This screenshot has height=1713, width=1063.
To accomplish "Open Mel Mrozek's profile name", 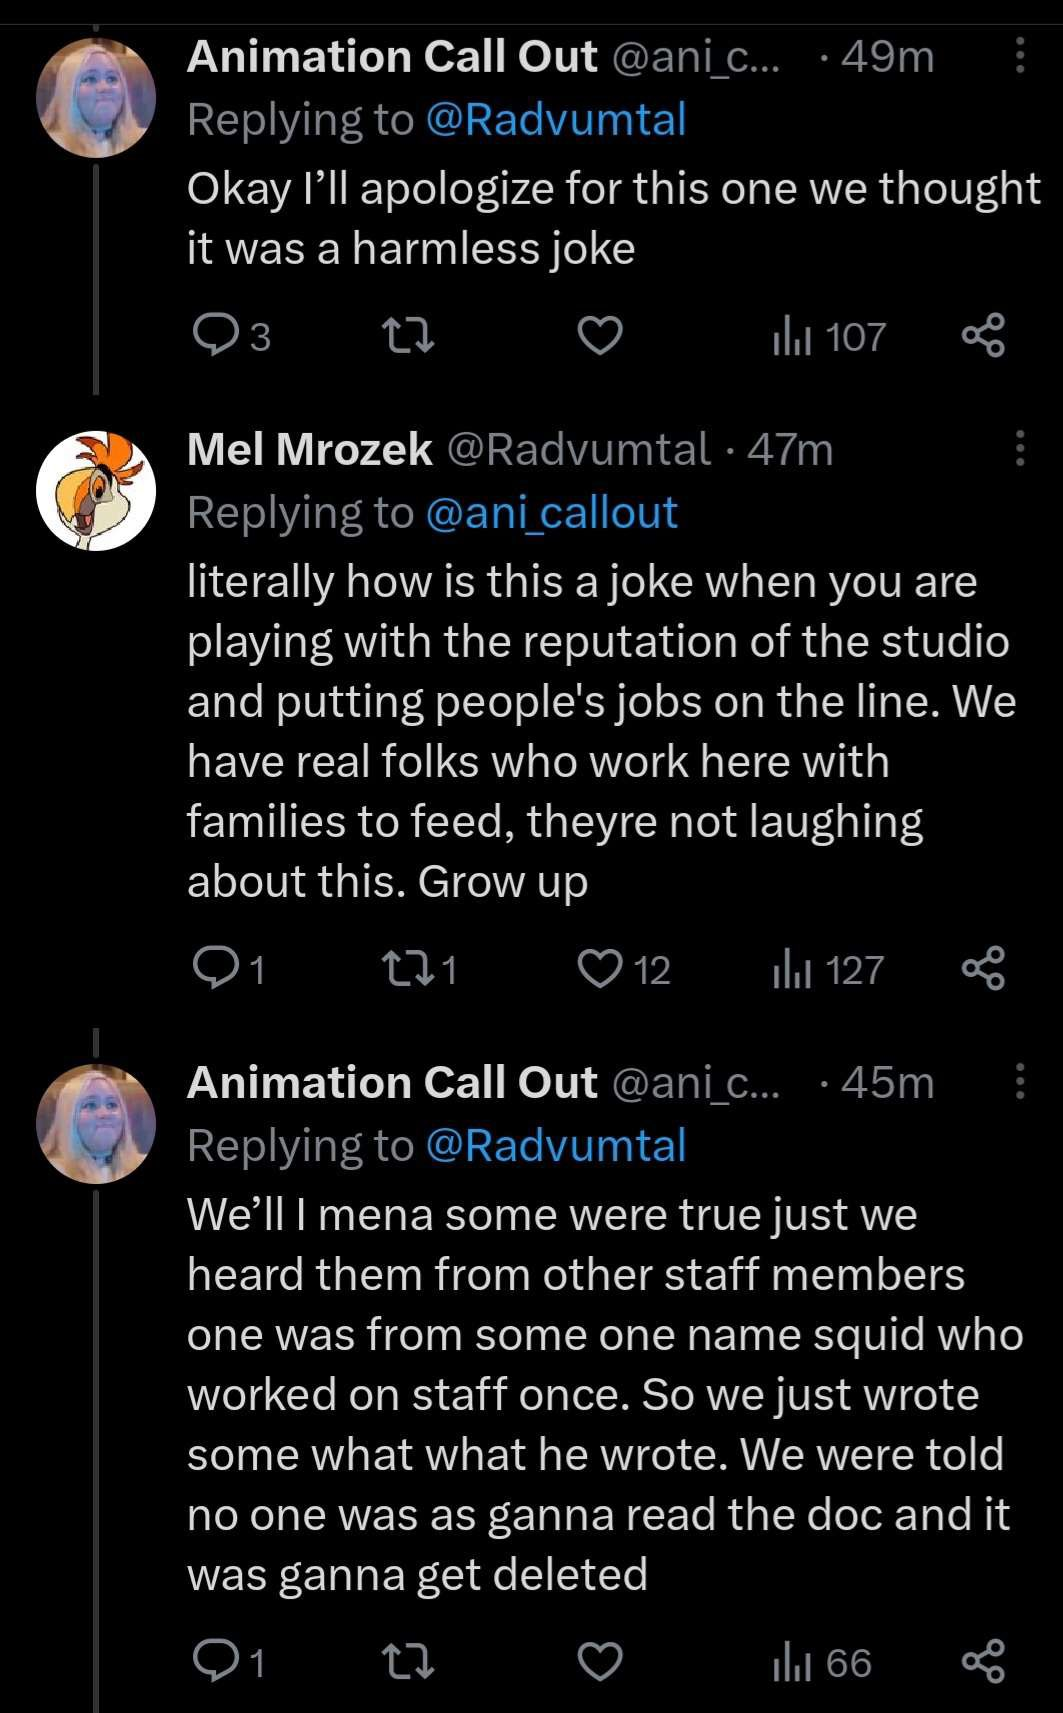I will 310,449.
